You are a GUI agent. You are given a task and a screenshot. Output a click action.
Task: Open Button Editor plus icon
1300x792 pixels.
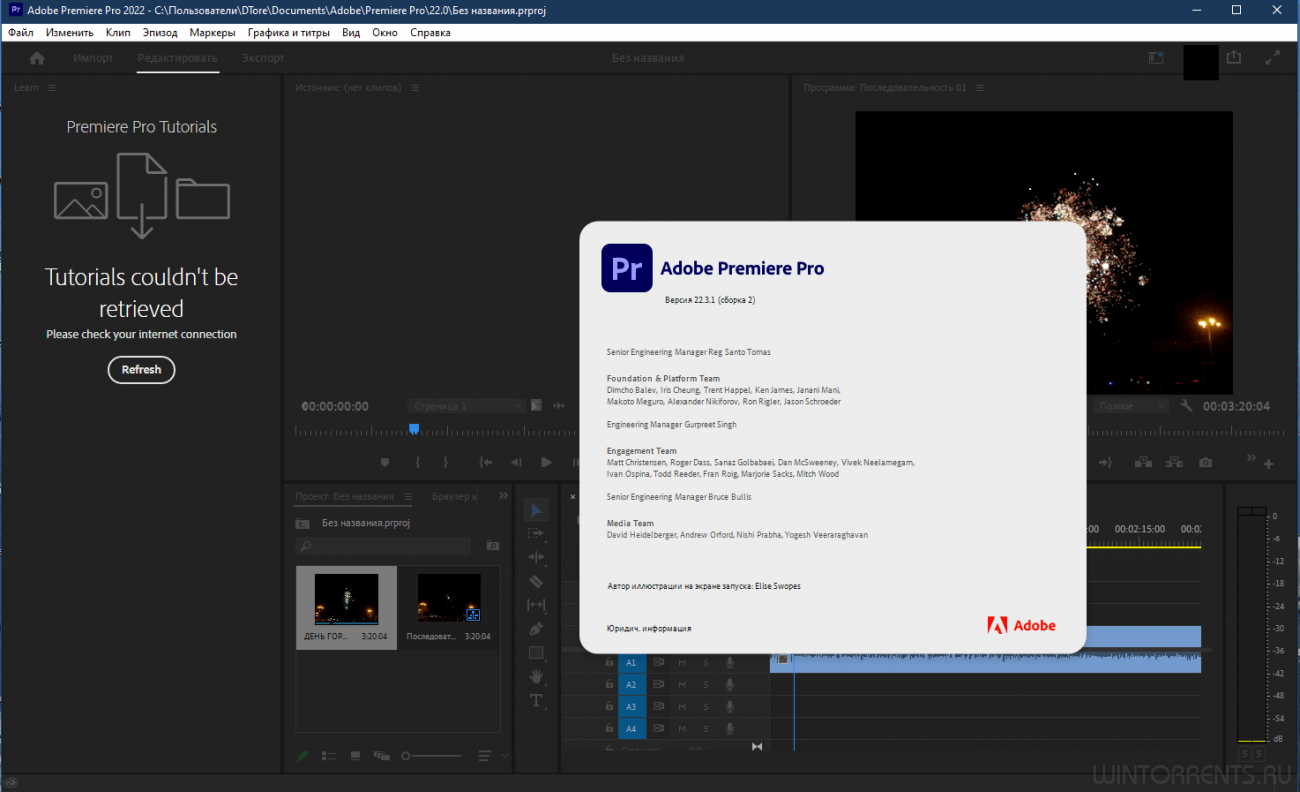1269,464
